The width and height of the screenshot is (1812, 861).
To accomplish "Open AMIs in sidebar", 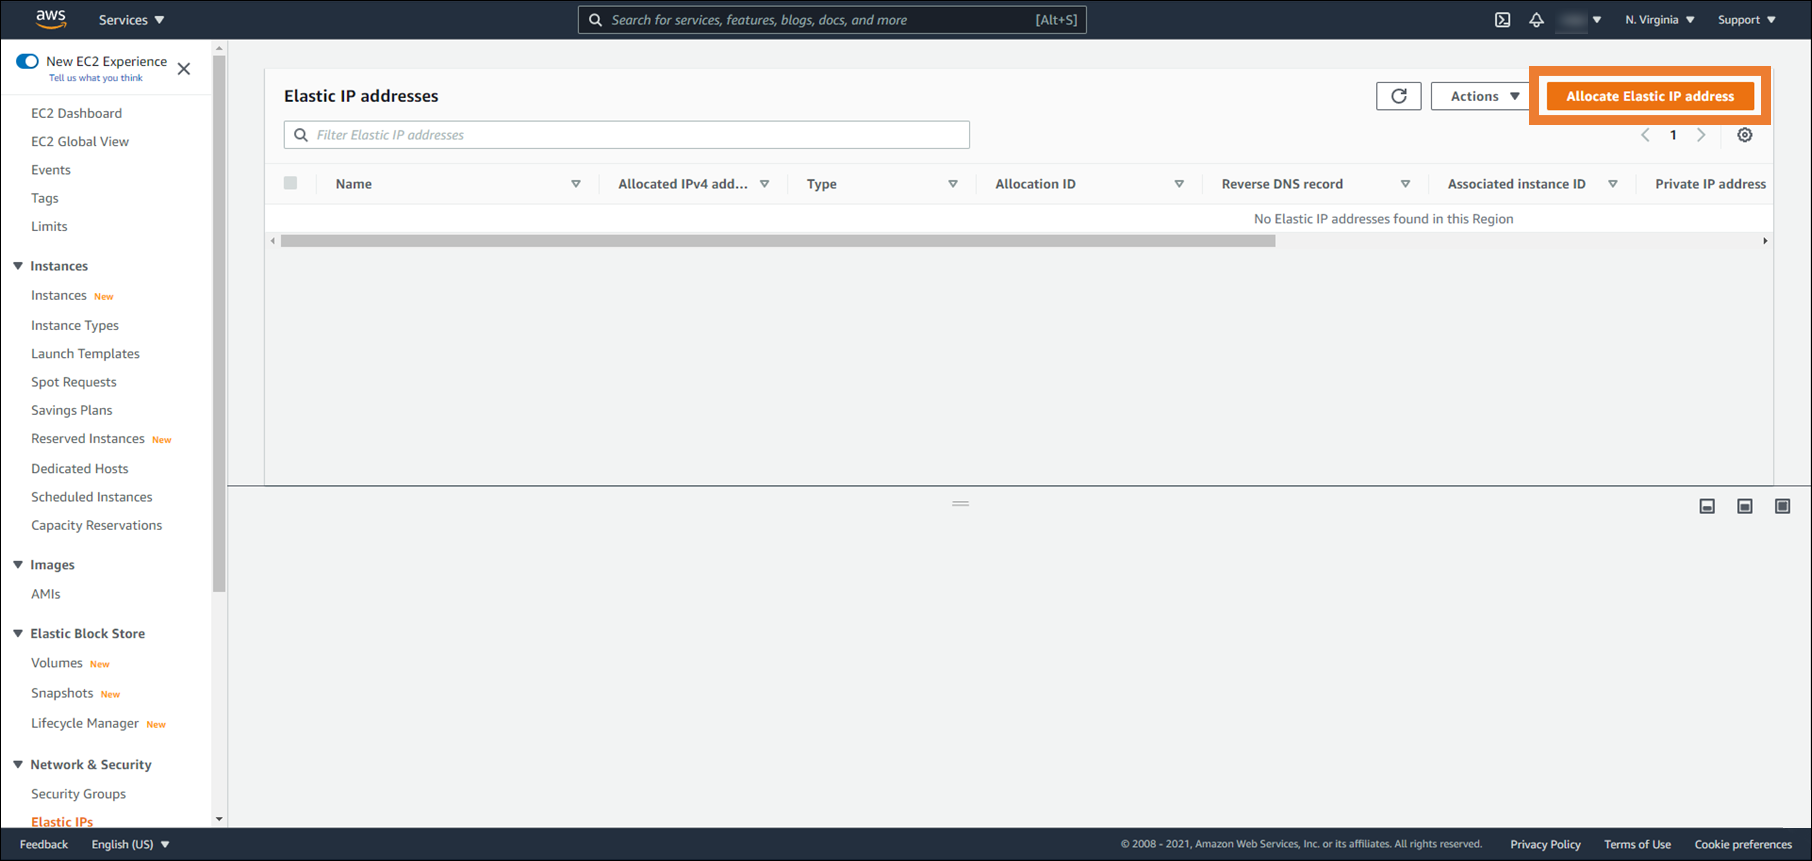I will (x=46, y=594).
